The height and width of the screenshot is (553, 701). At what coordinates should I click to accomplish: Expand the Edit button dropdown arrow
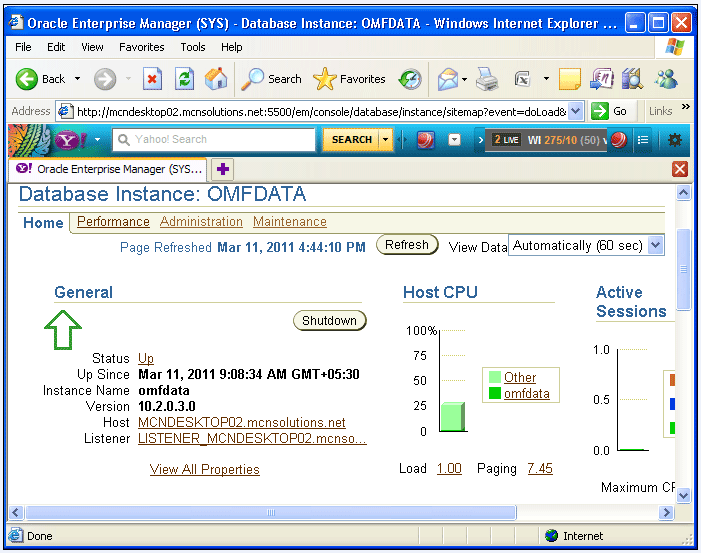[x=546, y=79]
